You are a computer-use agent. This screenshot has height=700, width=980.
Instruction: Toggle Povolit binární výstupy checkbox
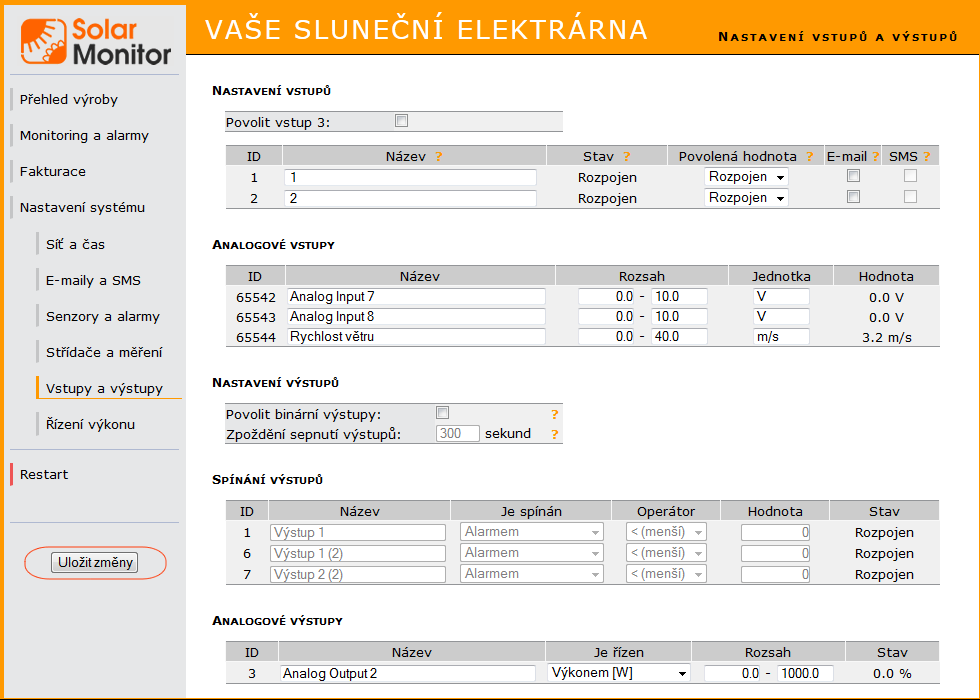point(443,413)
